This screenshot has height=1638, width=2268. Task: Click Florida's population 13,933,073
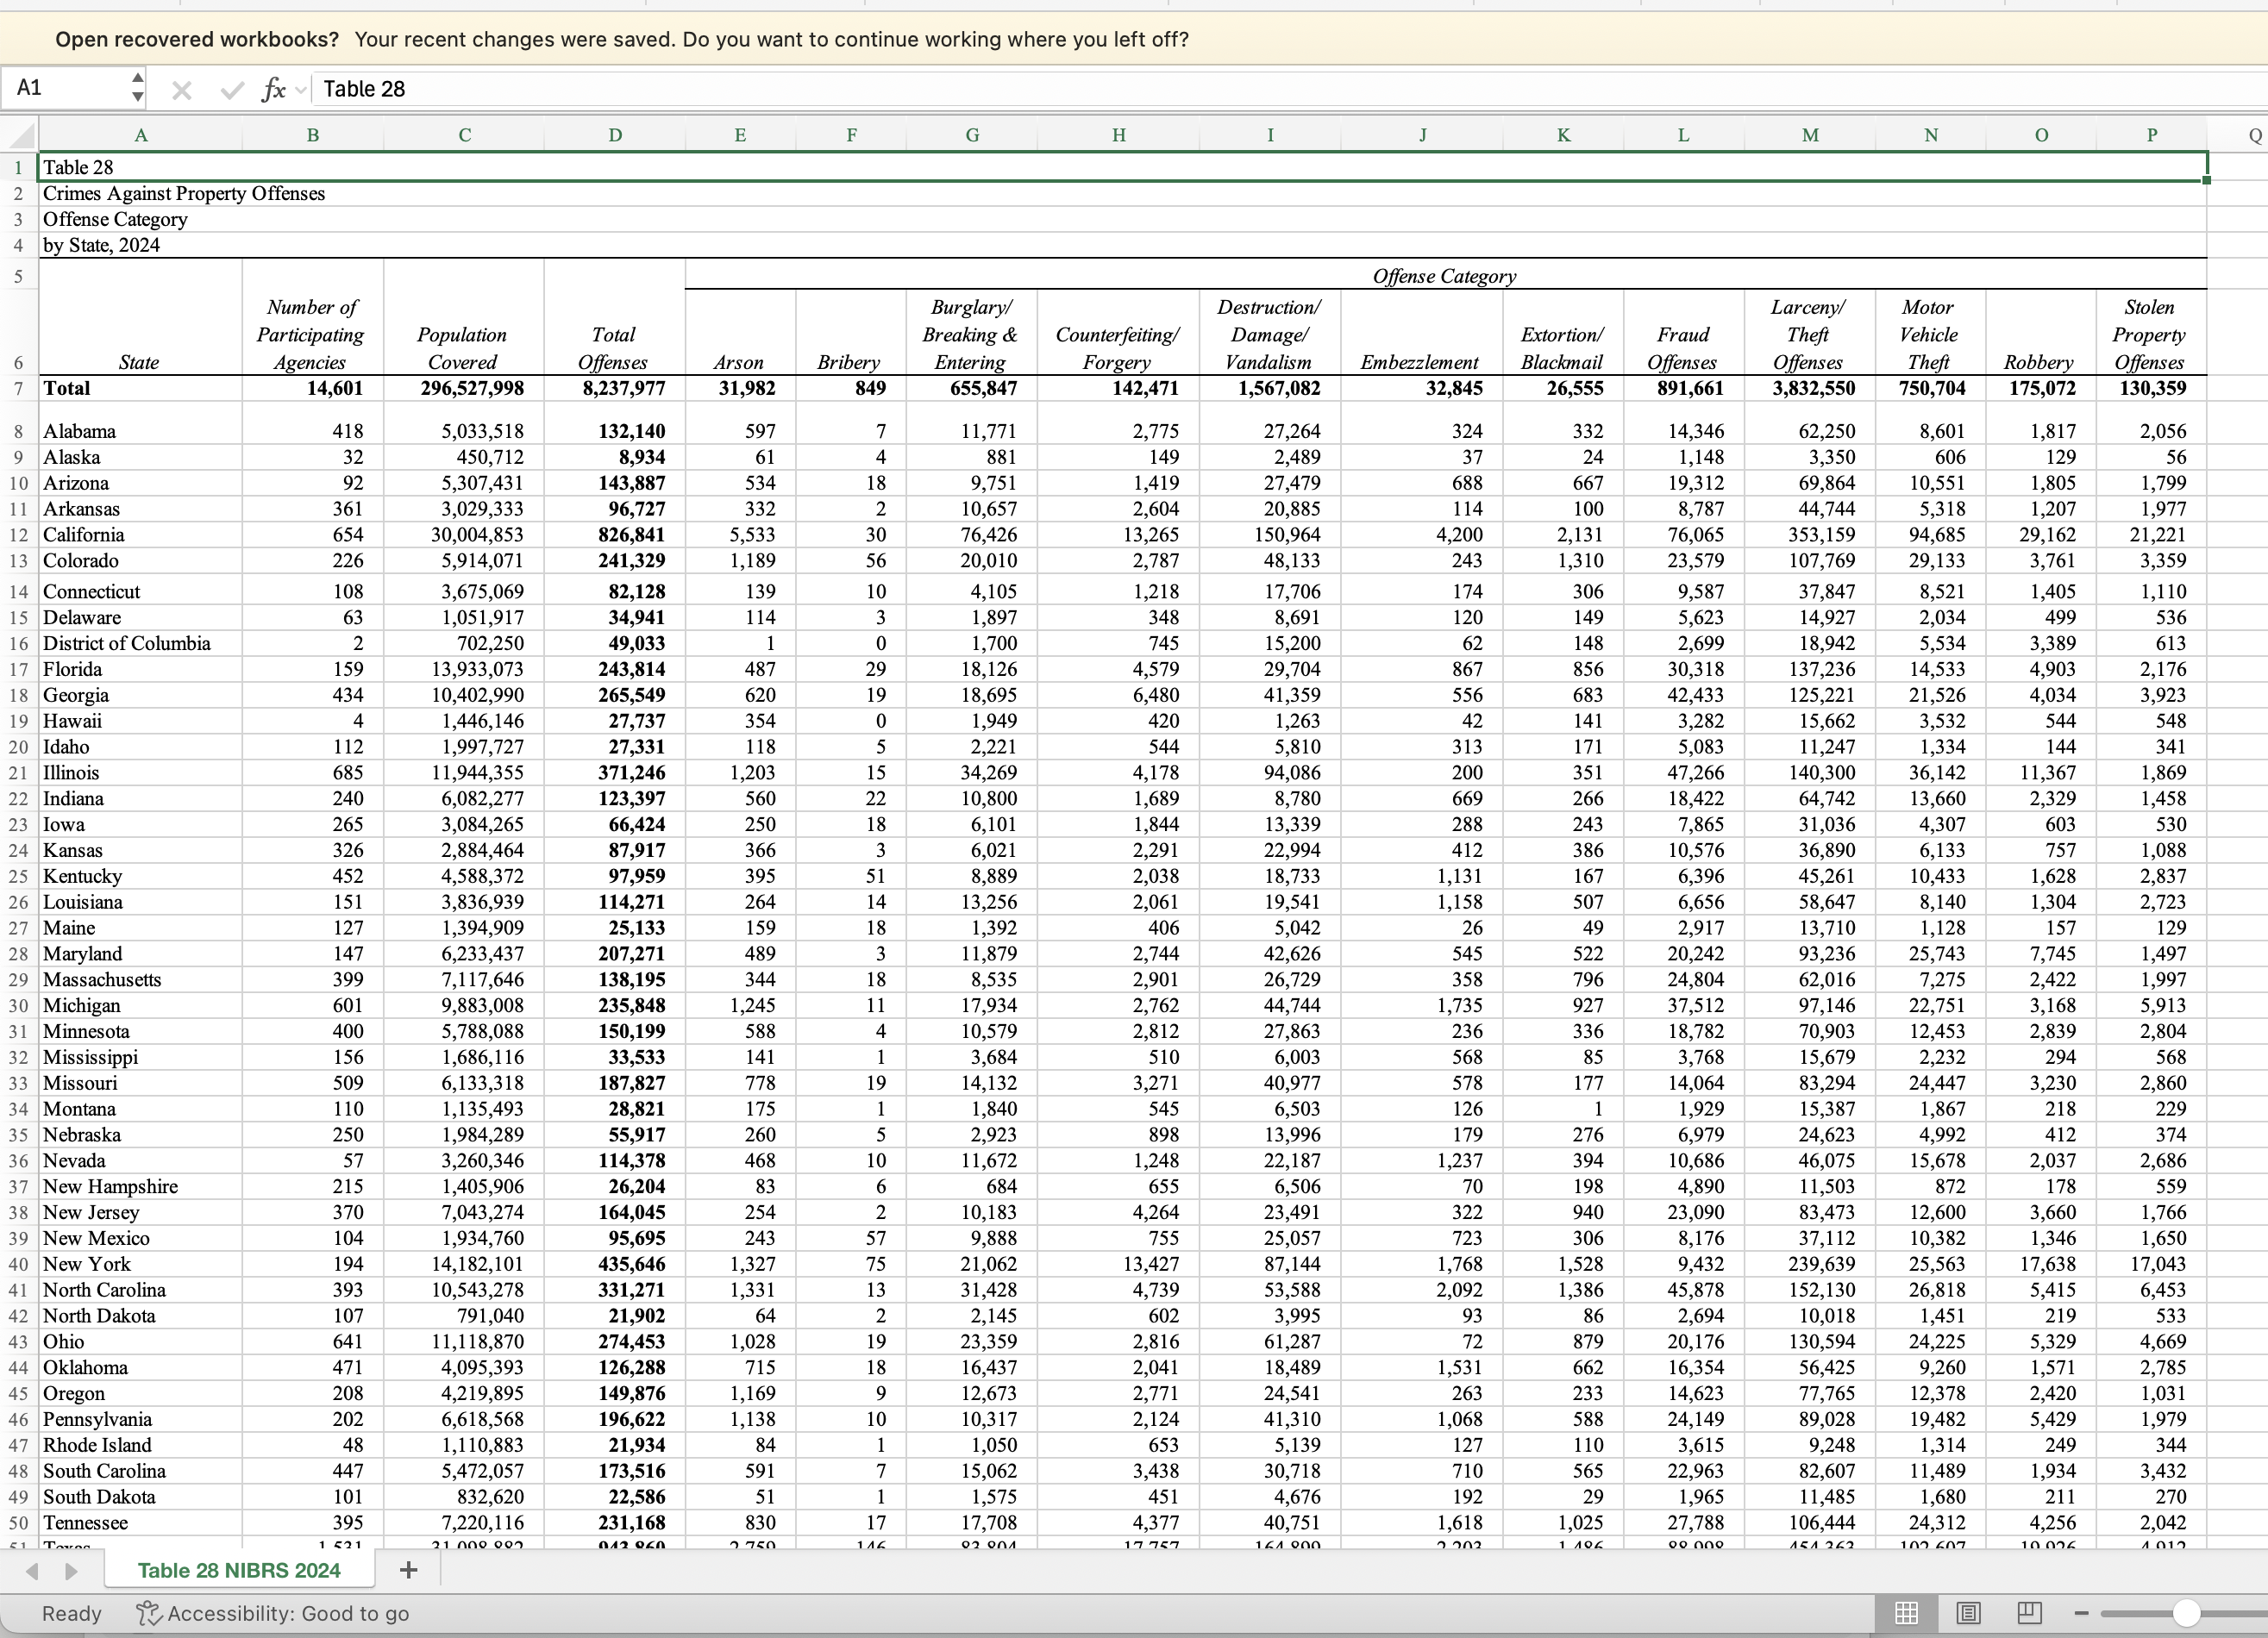coord(464,669)
